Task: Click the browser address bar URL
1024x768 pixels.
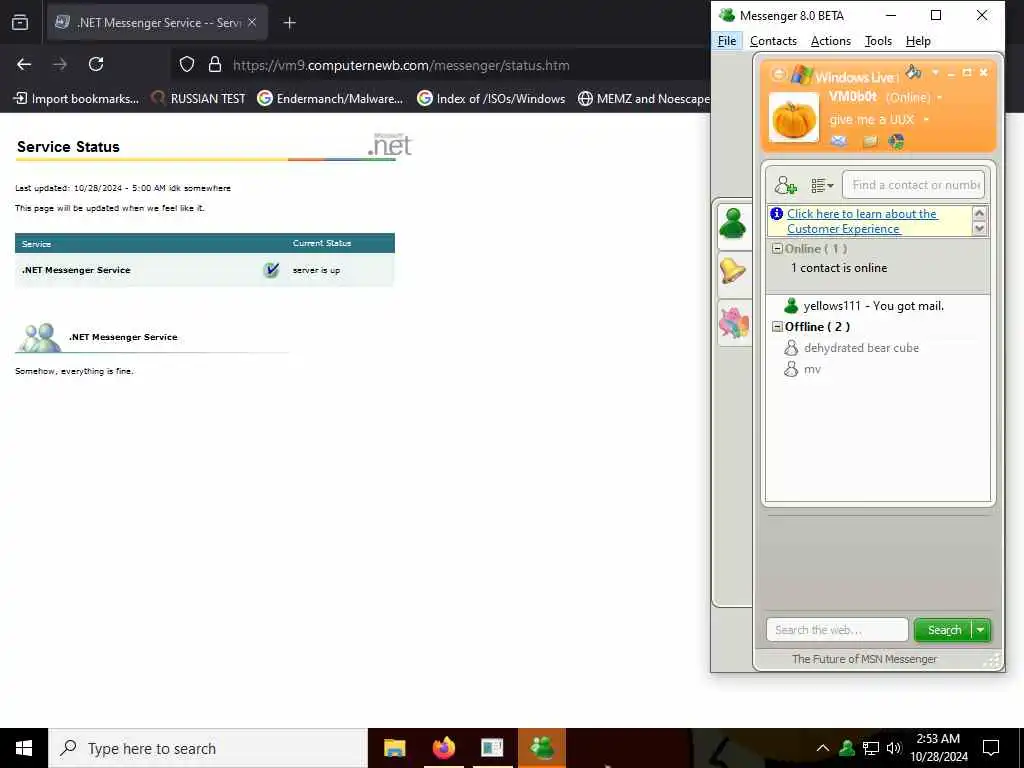Action: (401, 65)
